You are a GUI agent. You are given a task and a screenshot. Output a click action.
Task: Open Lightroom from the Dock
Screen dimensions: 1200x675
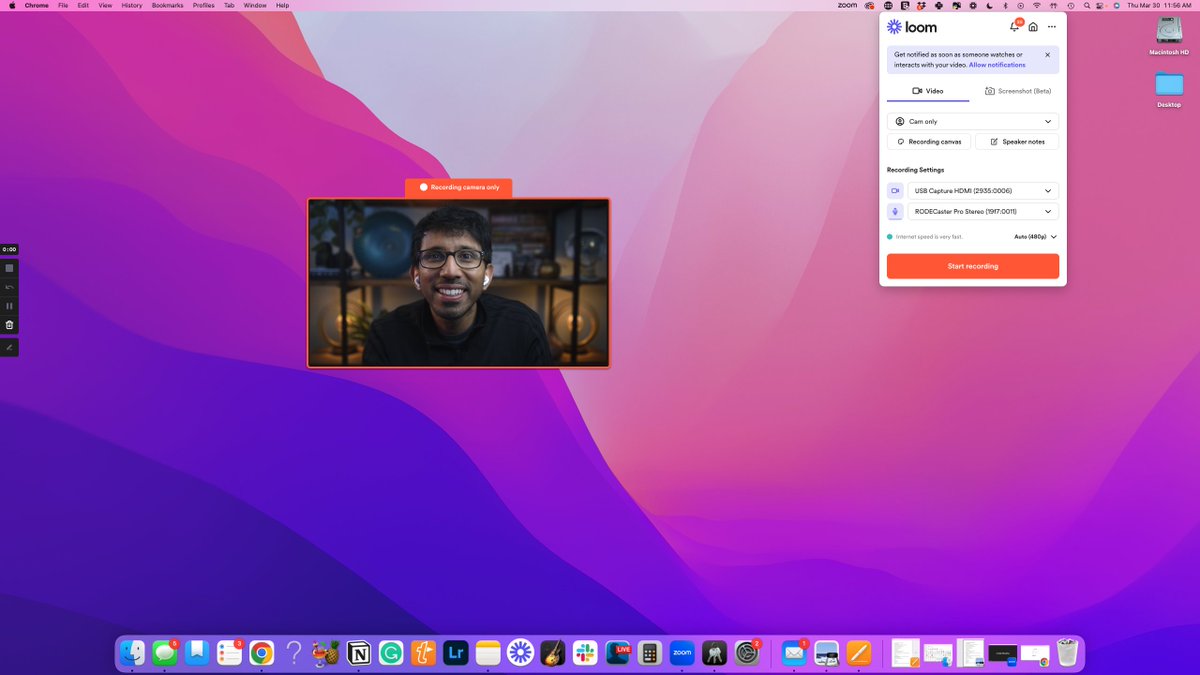click(455, 653)
